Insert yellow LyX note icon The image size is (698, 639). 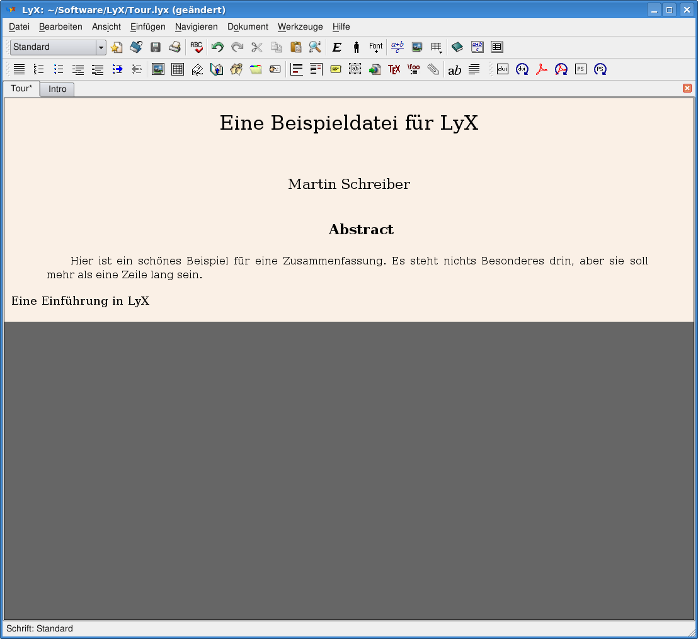(336, 69)
